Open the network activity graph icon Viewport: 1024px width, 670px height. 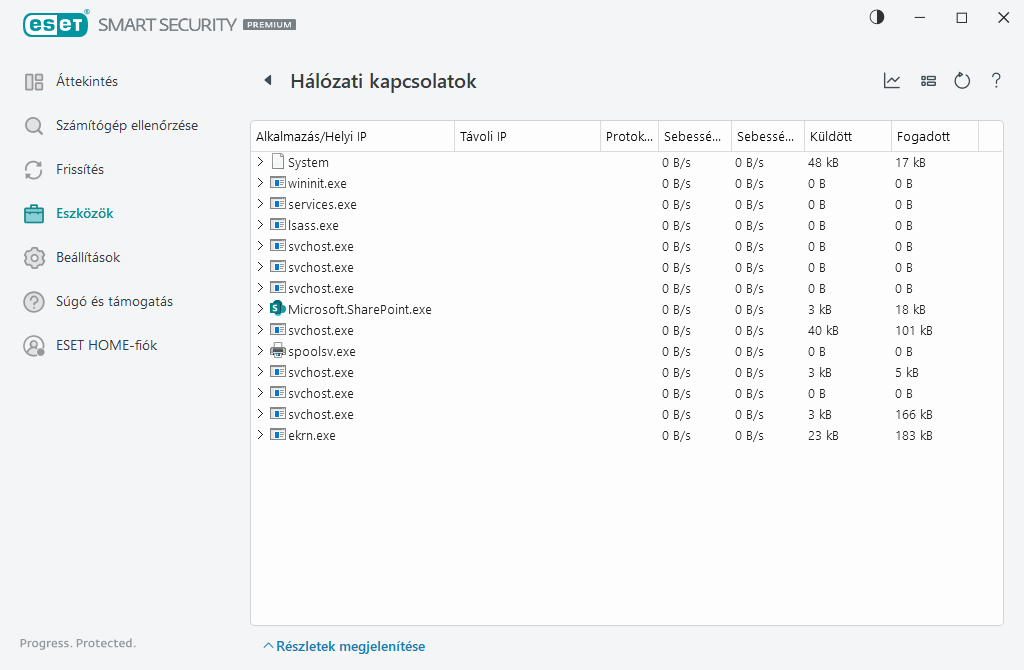[x=891, y=81]
